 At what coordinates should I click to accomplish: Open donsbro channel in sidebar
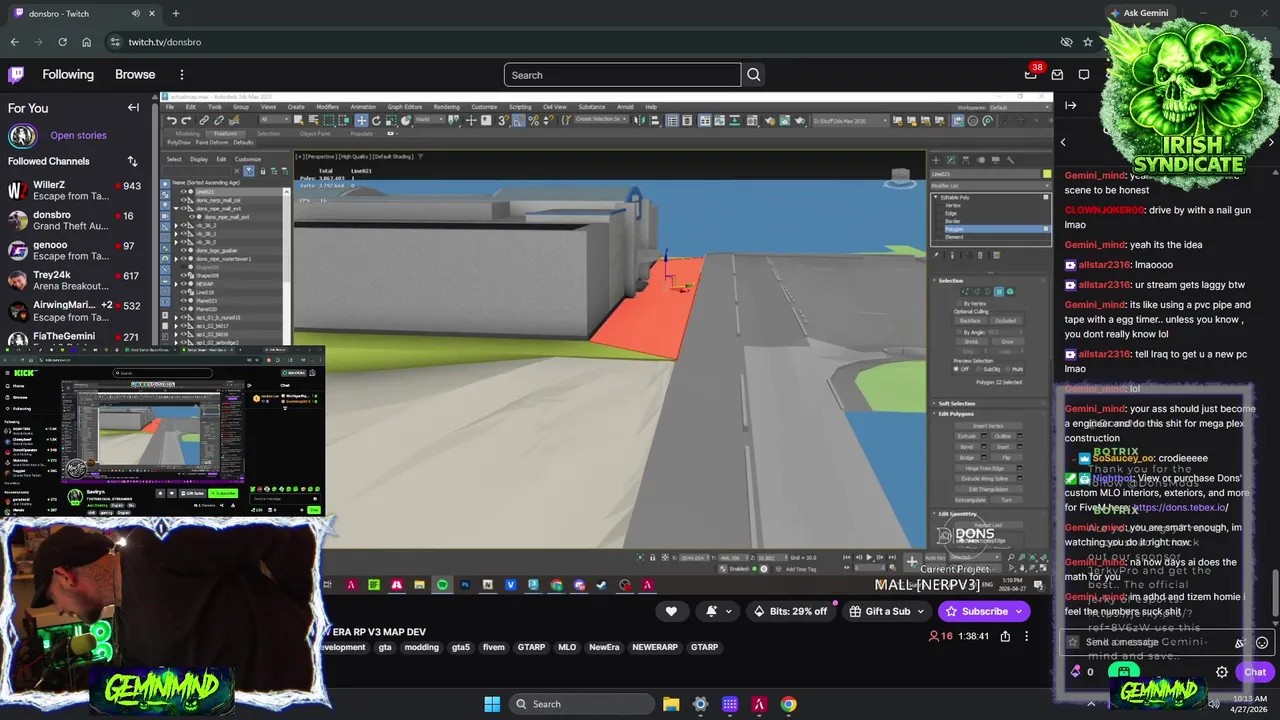(75, 221)
